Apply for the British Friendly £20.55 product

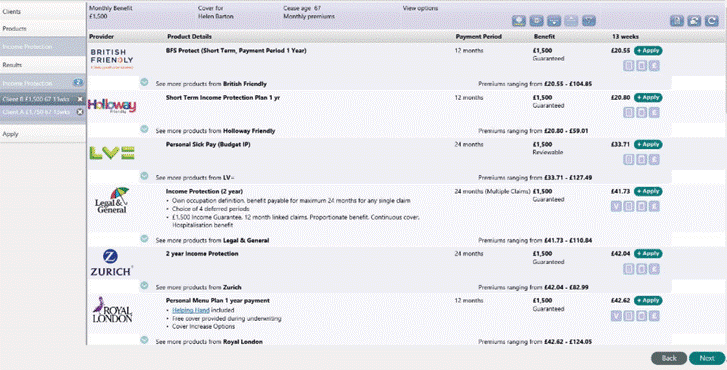pos(648,51)
